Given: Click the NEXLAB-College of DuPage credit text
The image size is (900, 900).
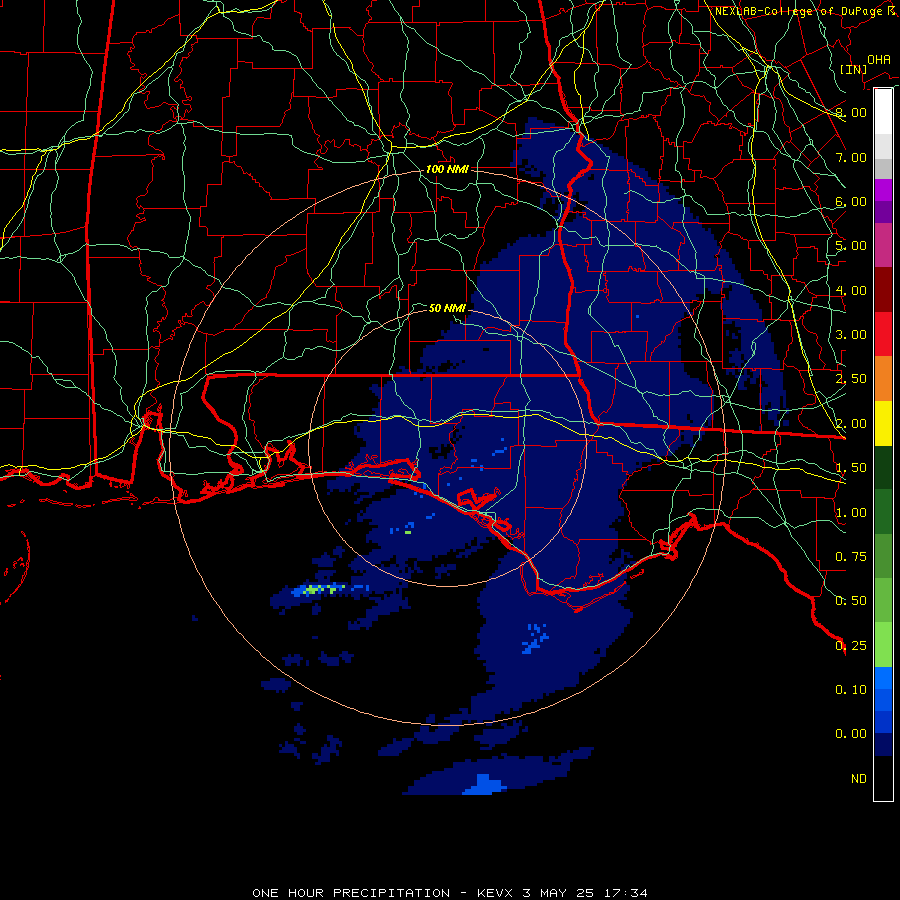Looking at the screenshot, I should pos(806,11).
